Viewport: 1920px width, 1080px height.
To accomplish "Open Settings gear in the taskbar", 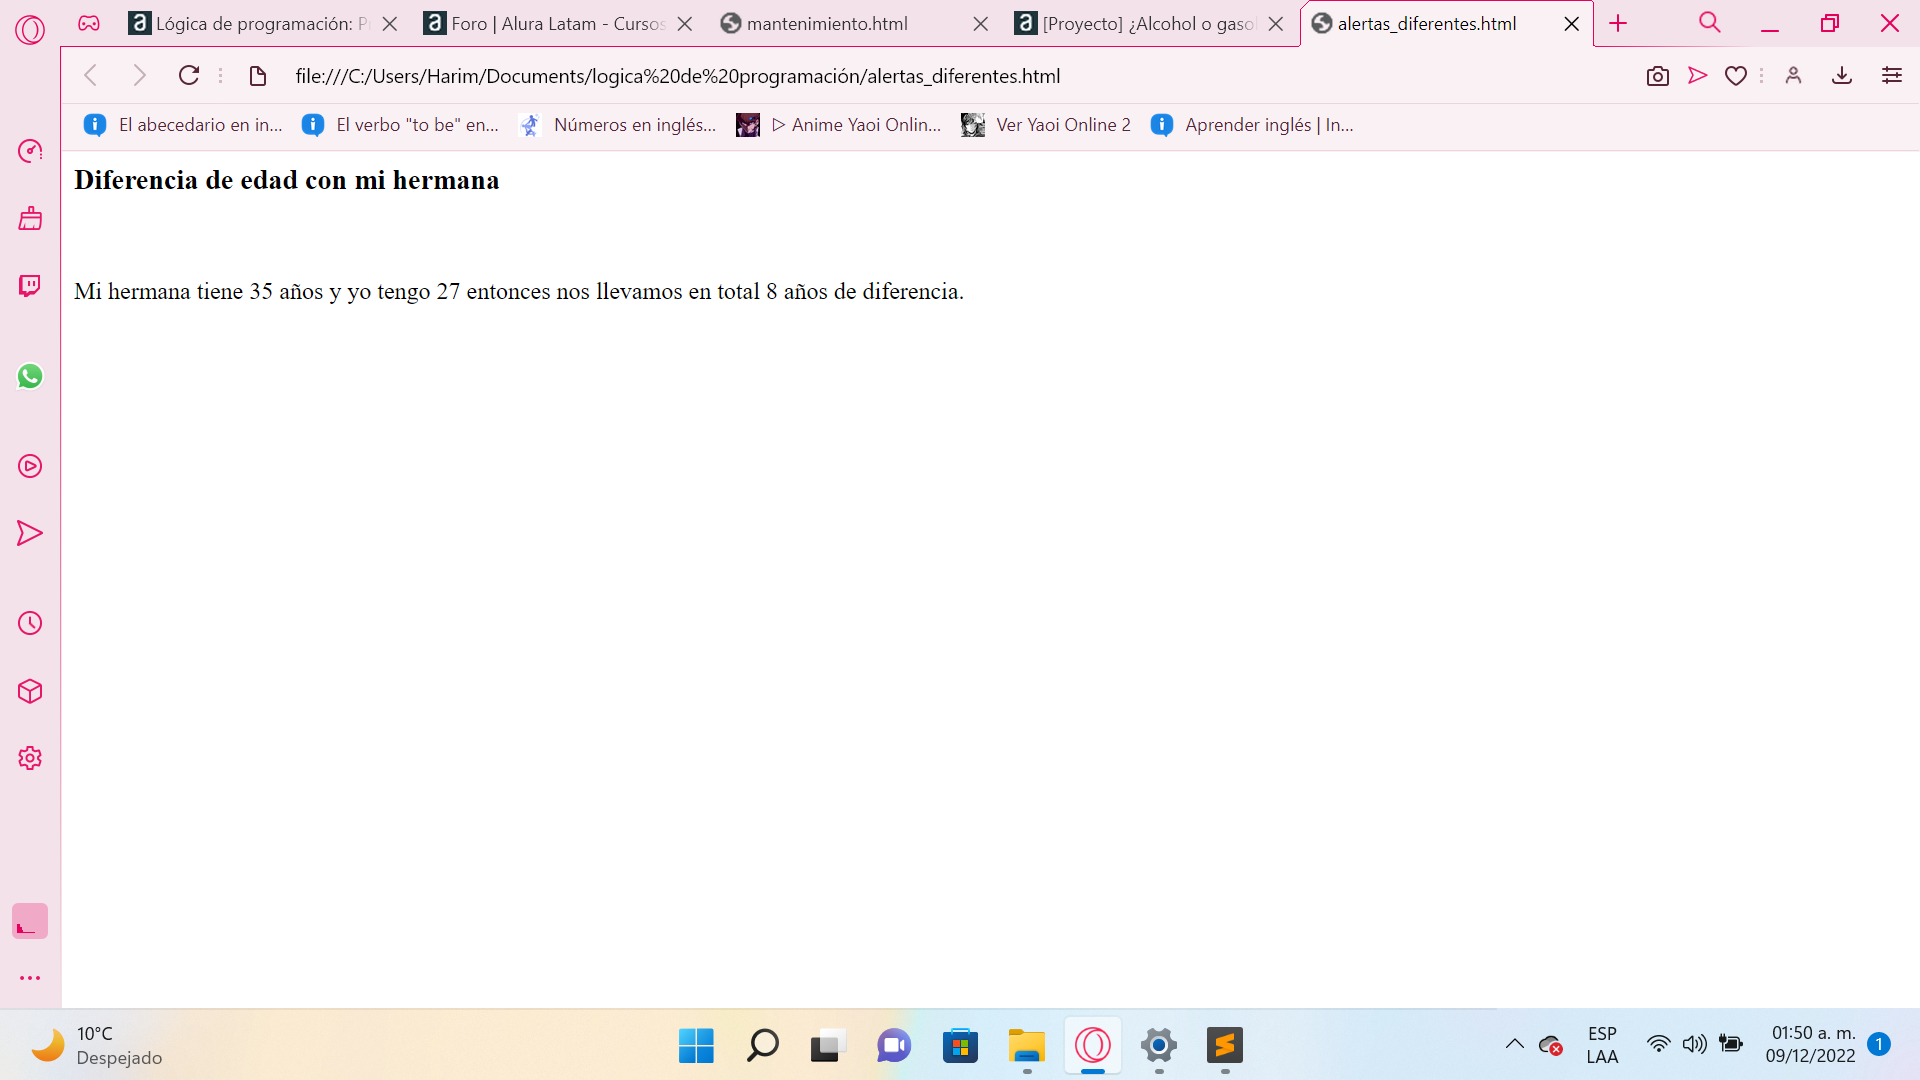I will pyautogui.click(x=1159, y=1046).
